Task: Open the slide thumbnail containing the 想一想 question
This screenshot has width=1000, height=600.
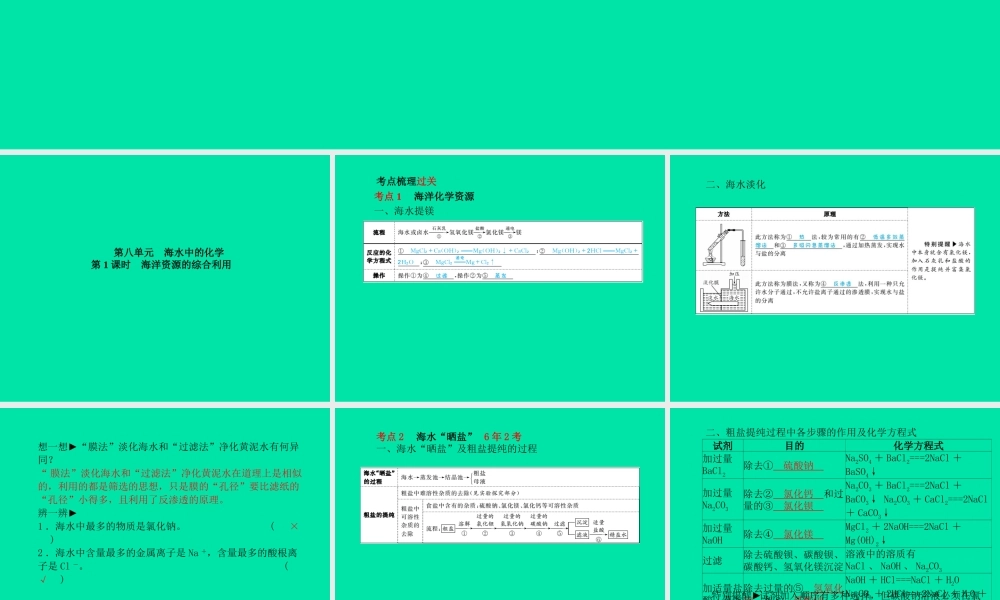Action: point(165,504)
